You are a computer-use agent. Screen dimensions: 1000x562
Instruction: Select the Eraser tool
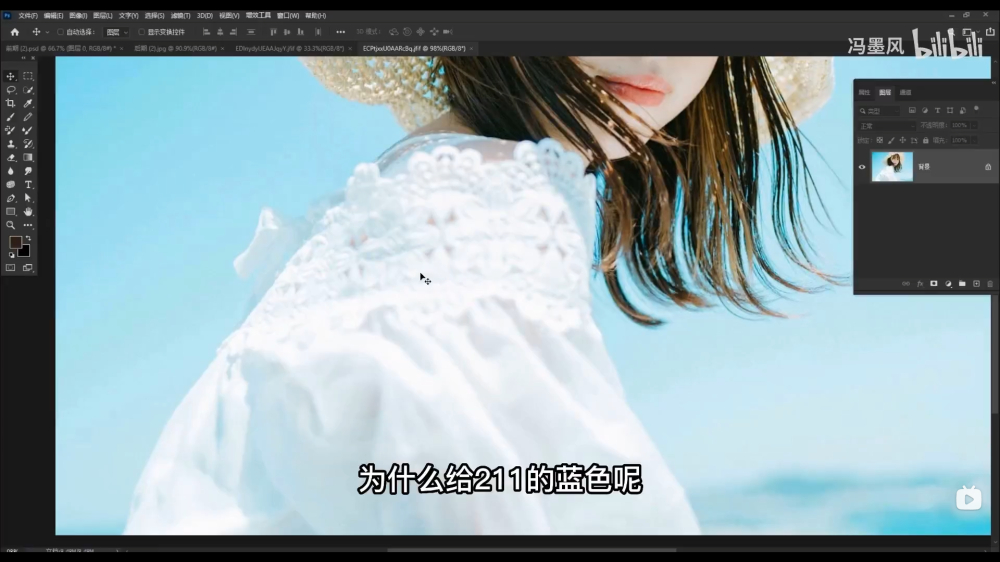[x=11, y=158]
